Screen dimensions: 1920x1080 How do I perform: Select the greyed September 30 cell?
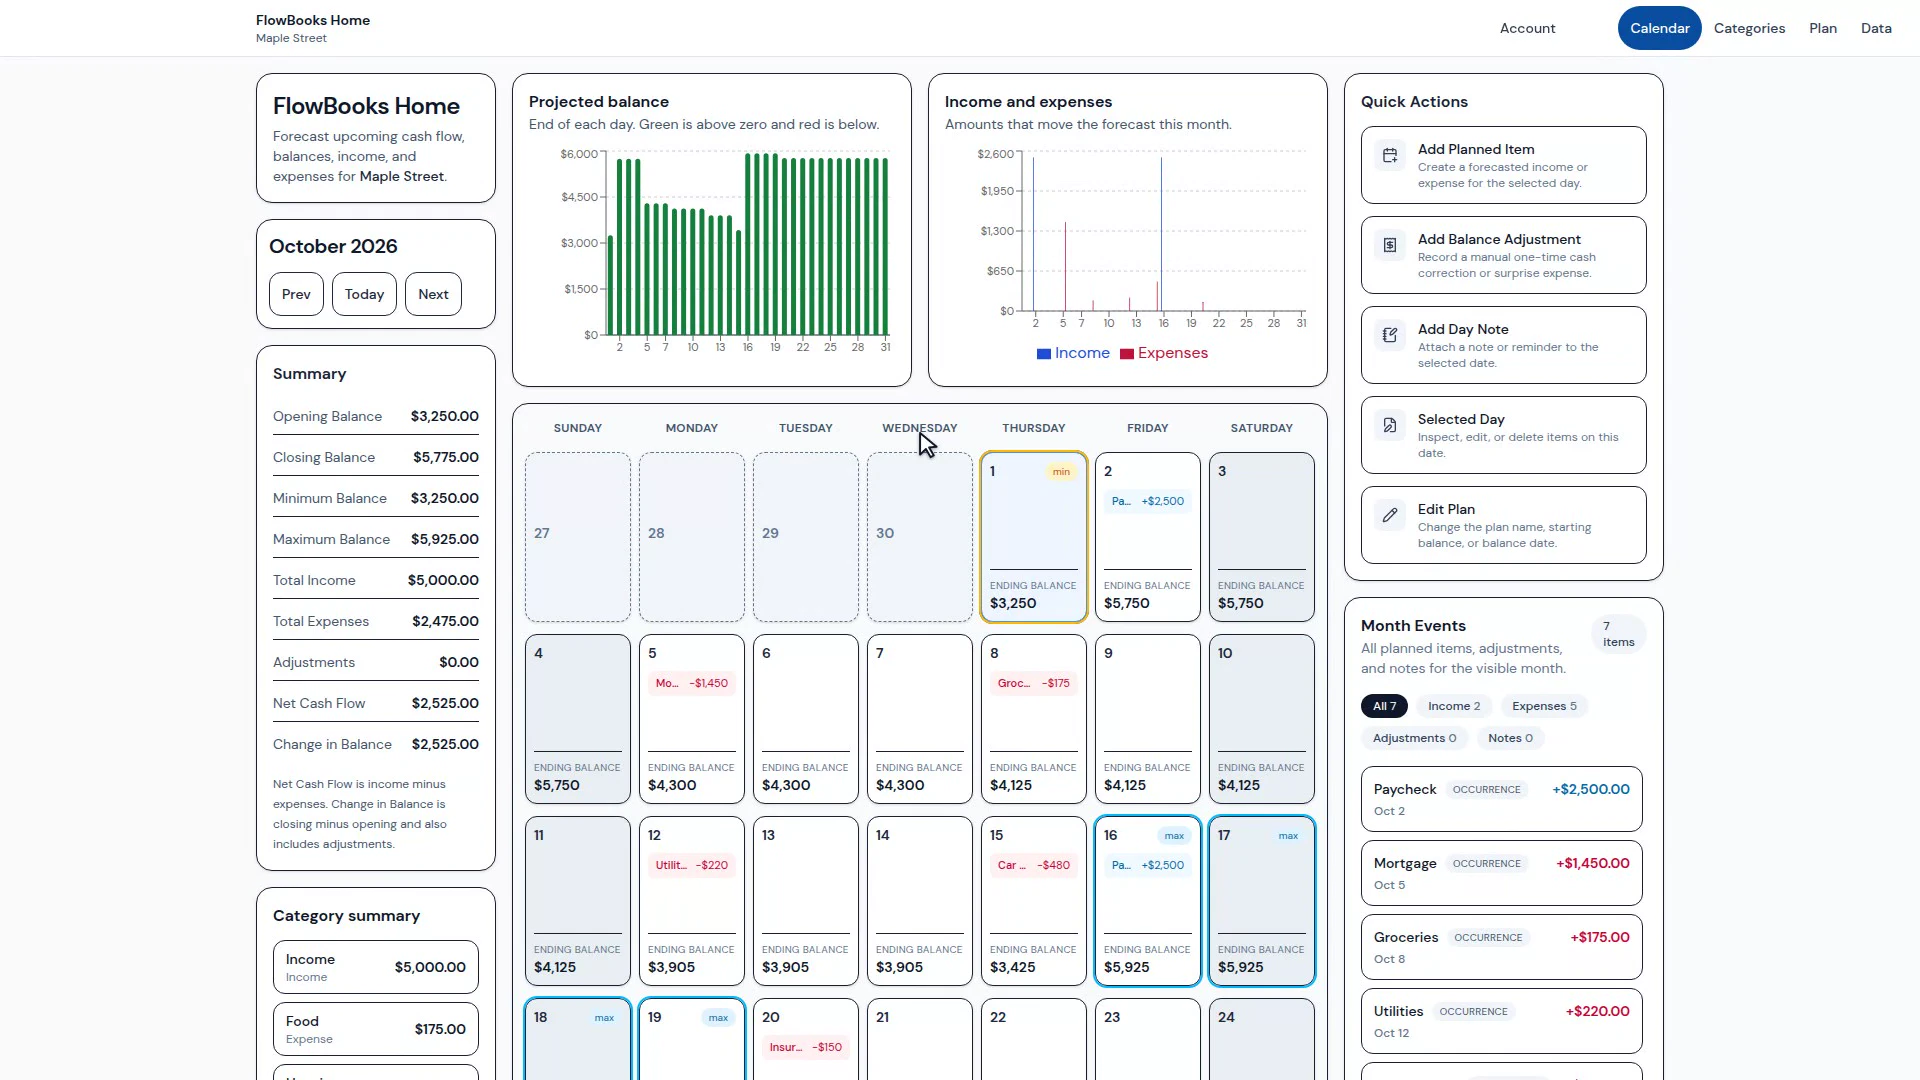click(x=920, y=537)
